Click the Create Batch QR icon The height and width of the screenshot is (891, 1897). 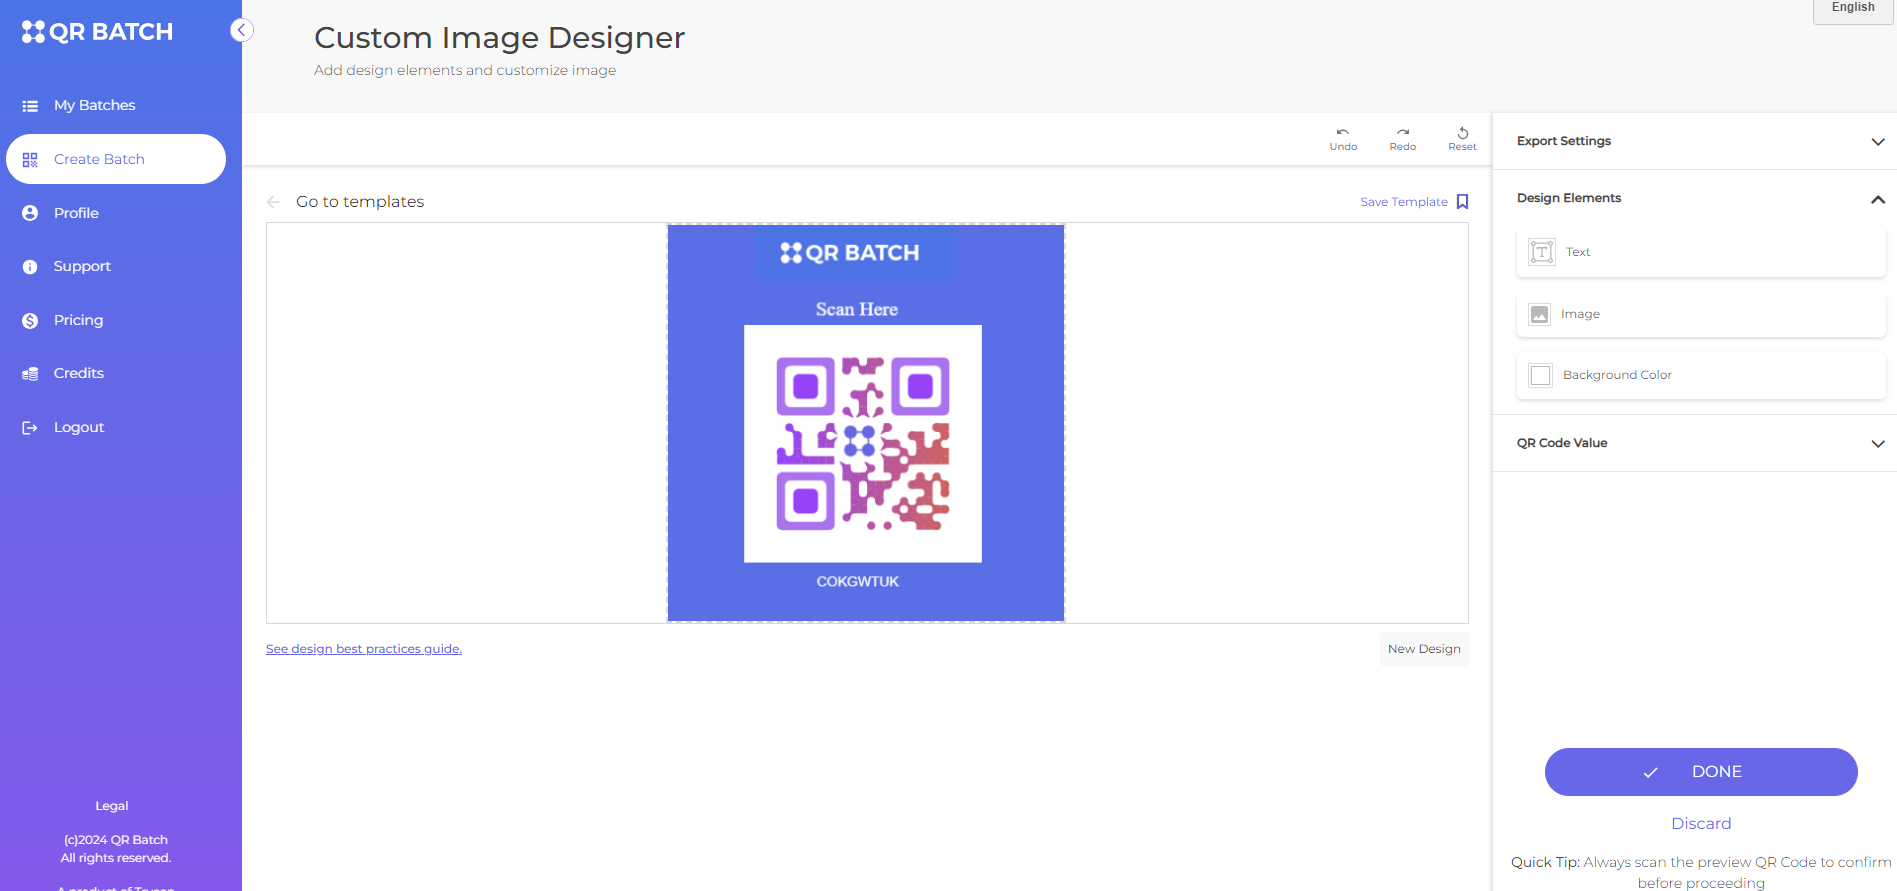coord(30,160)
